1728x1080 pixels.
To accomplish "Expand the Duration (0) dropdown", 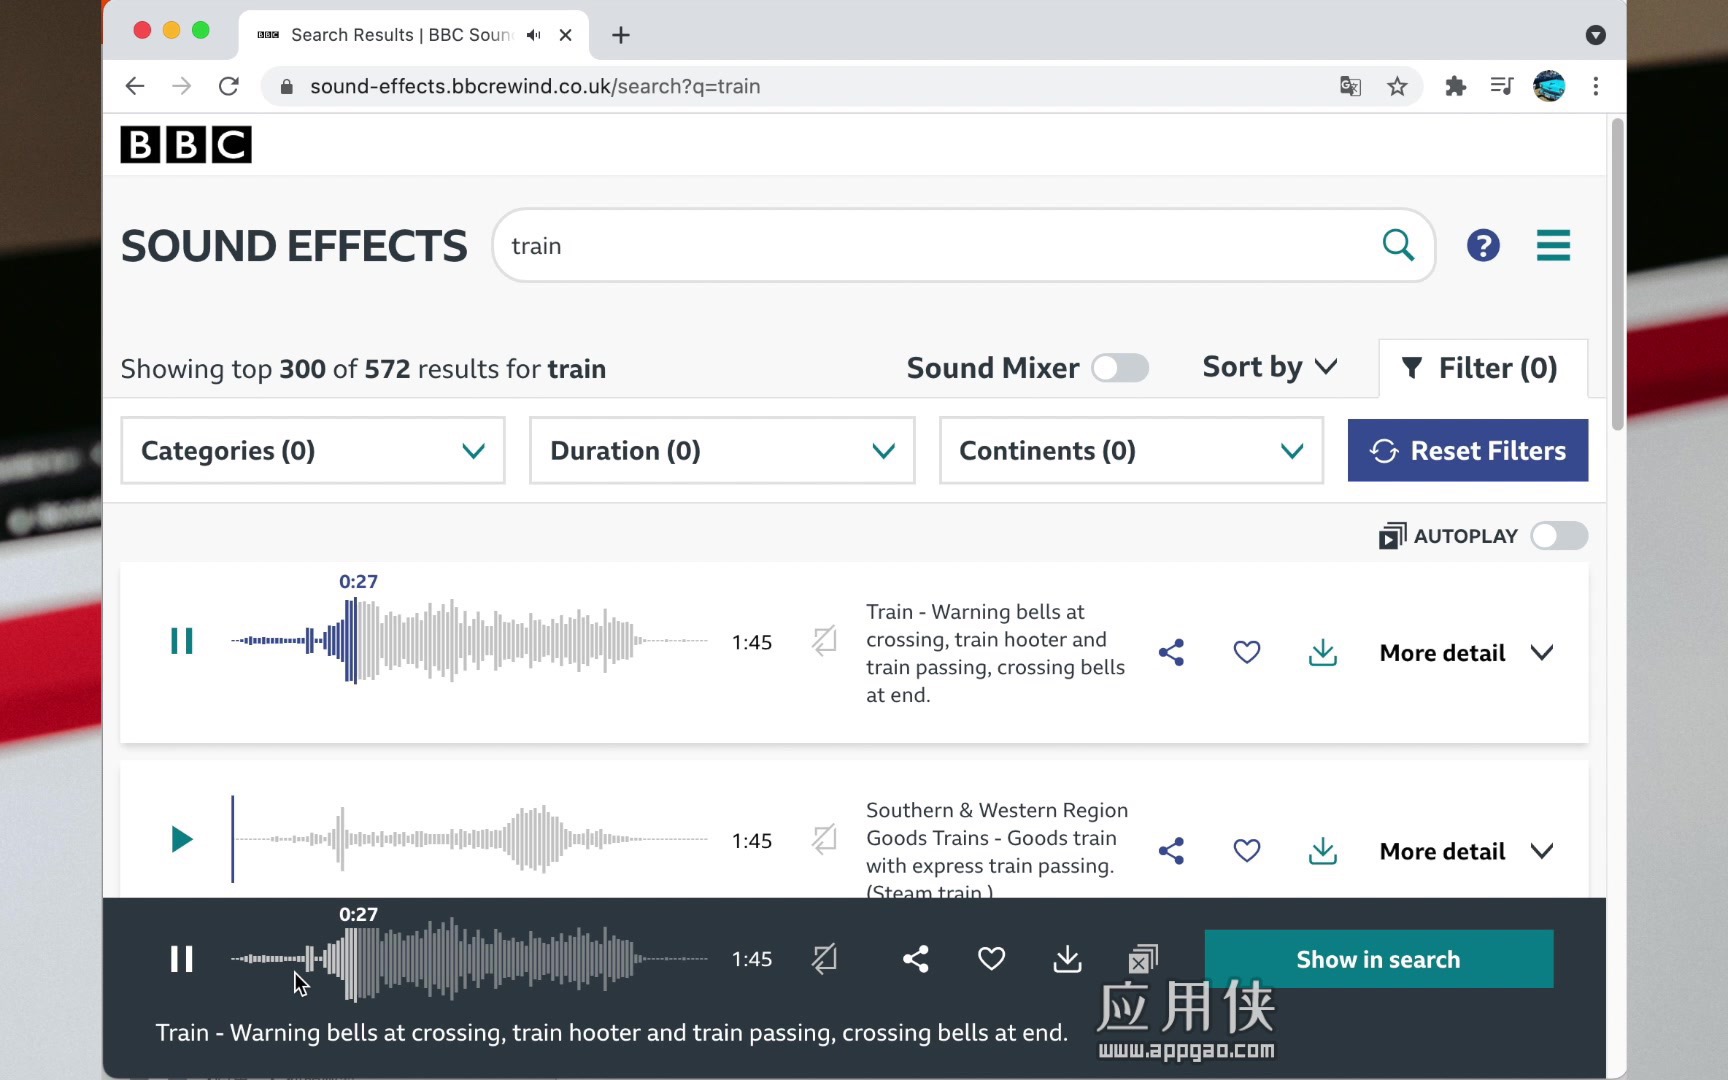I will pyautogui.click(x=722, y=451).
